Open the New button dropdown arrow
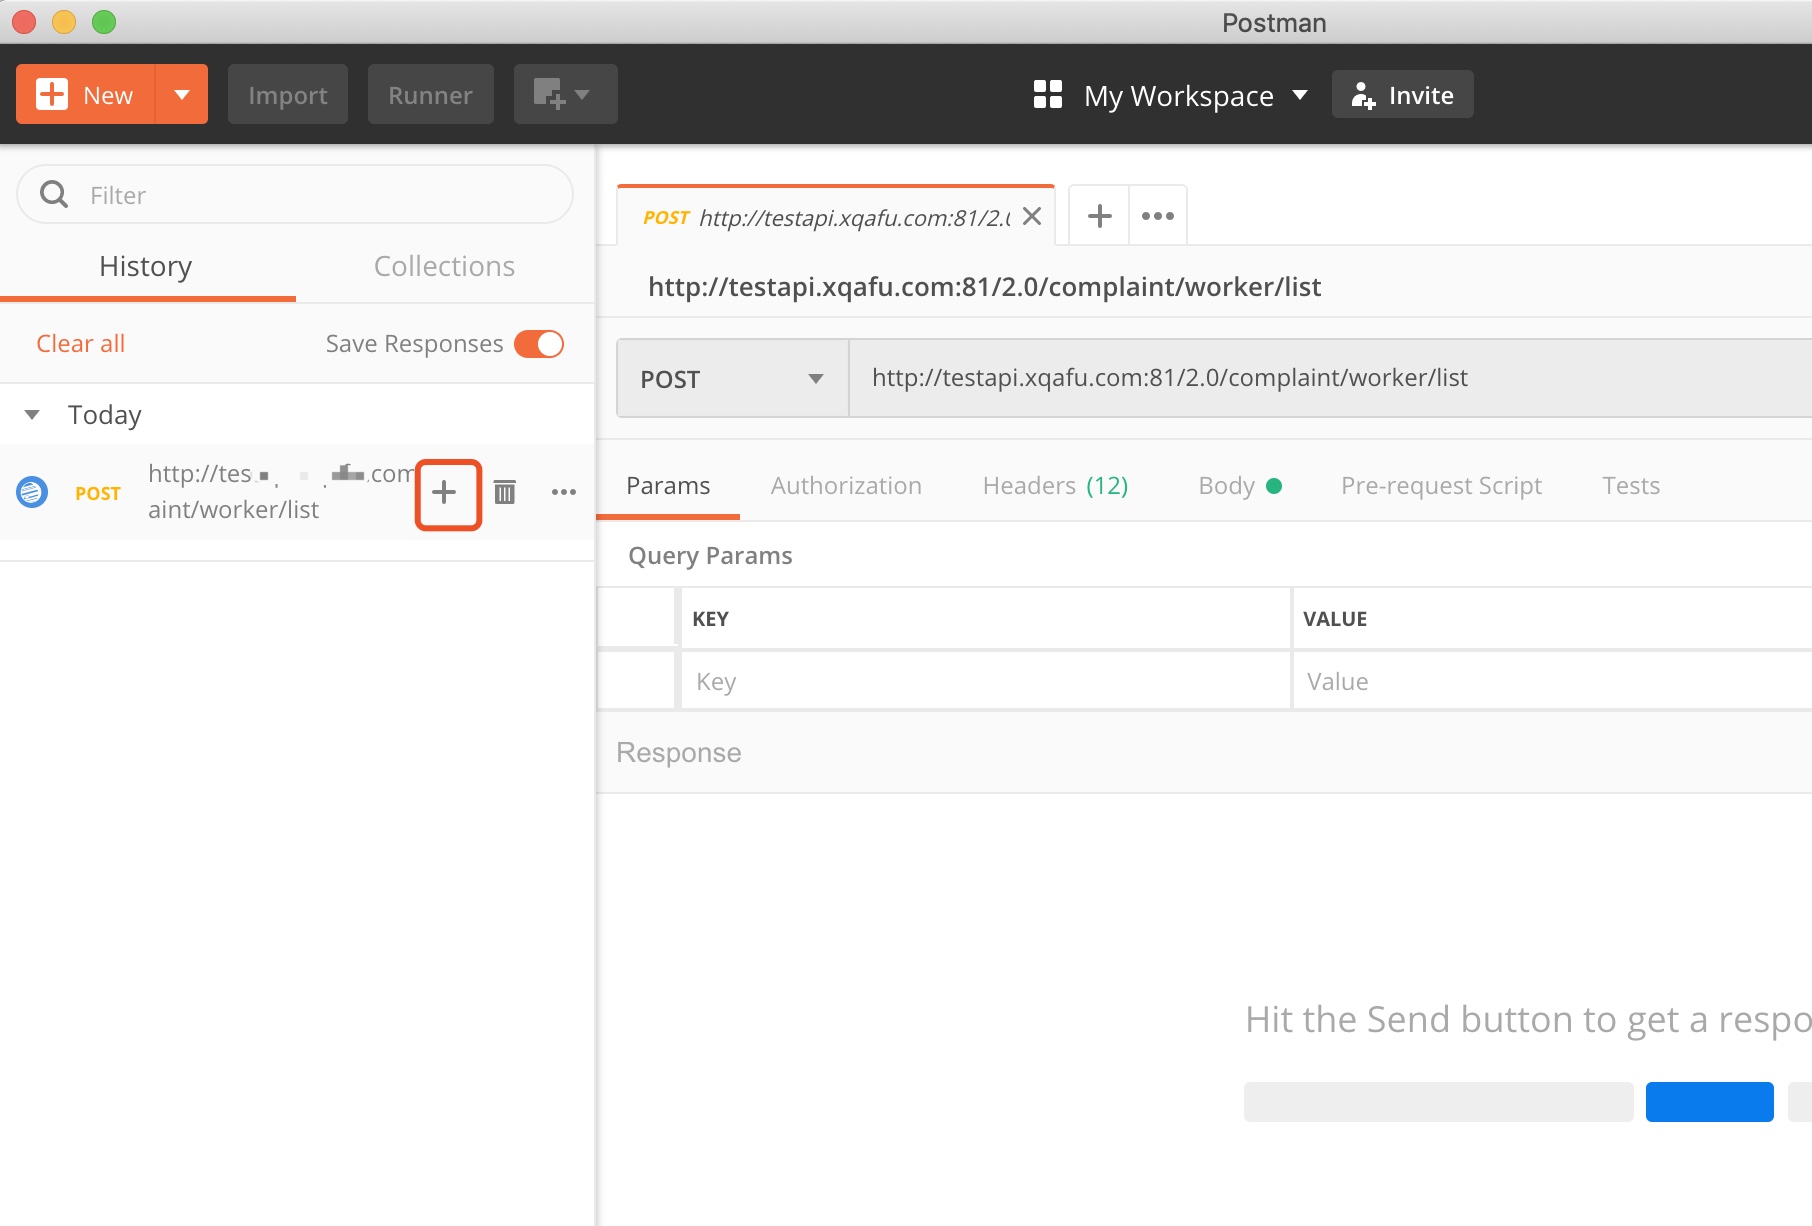The width and height of the screenshot is (1812, 1226). pyautogui.click(x=182, y=95)
